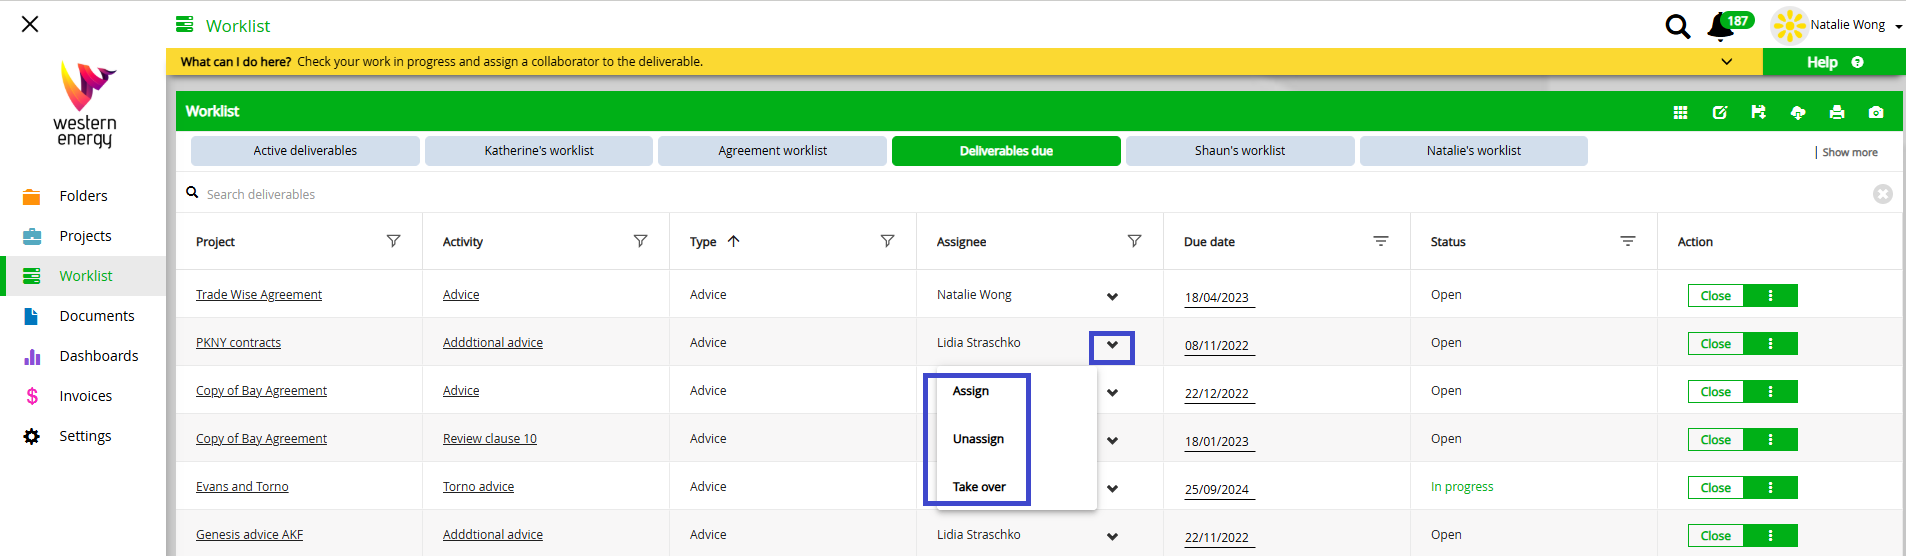Switch to Shaun's worklist tab
The width and height of the screenshot is (1906, 556).
click(x=1240, y=151)
